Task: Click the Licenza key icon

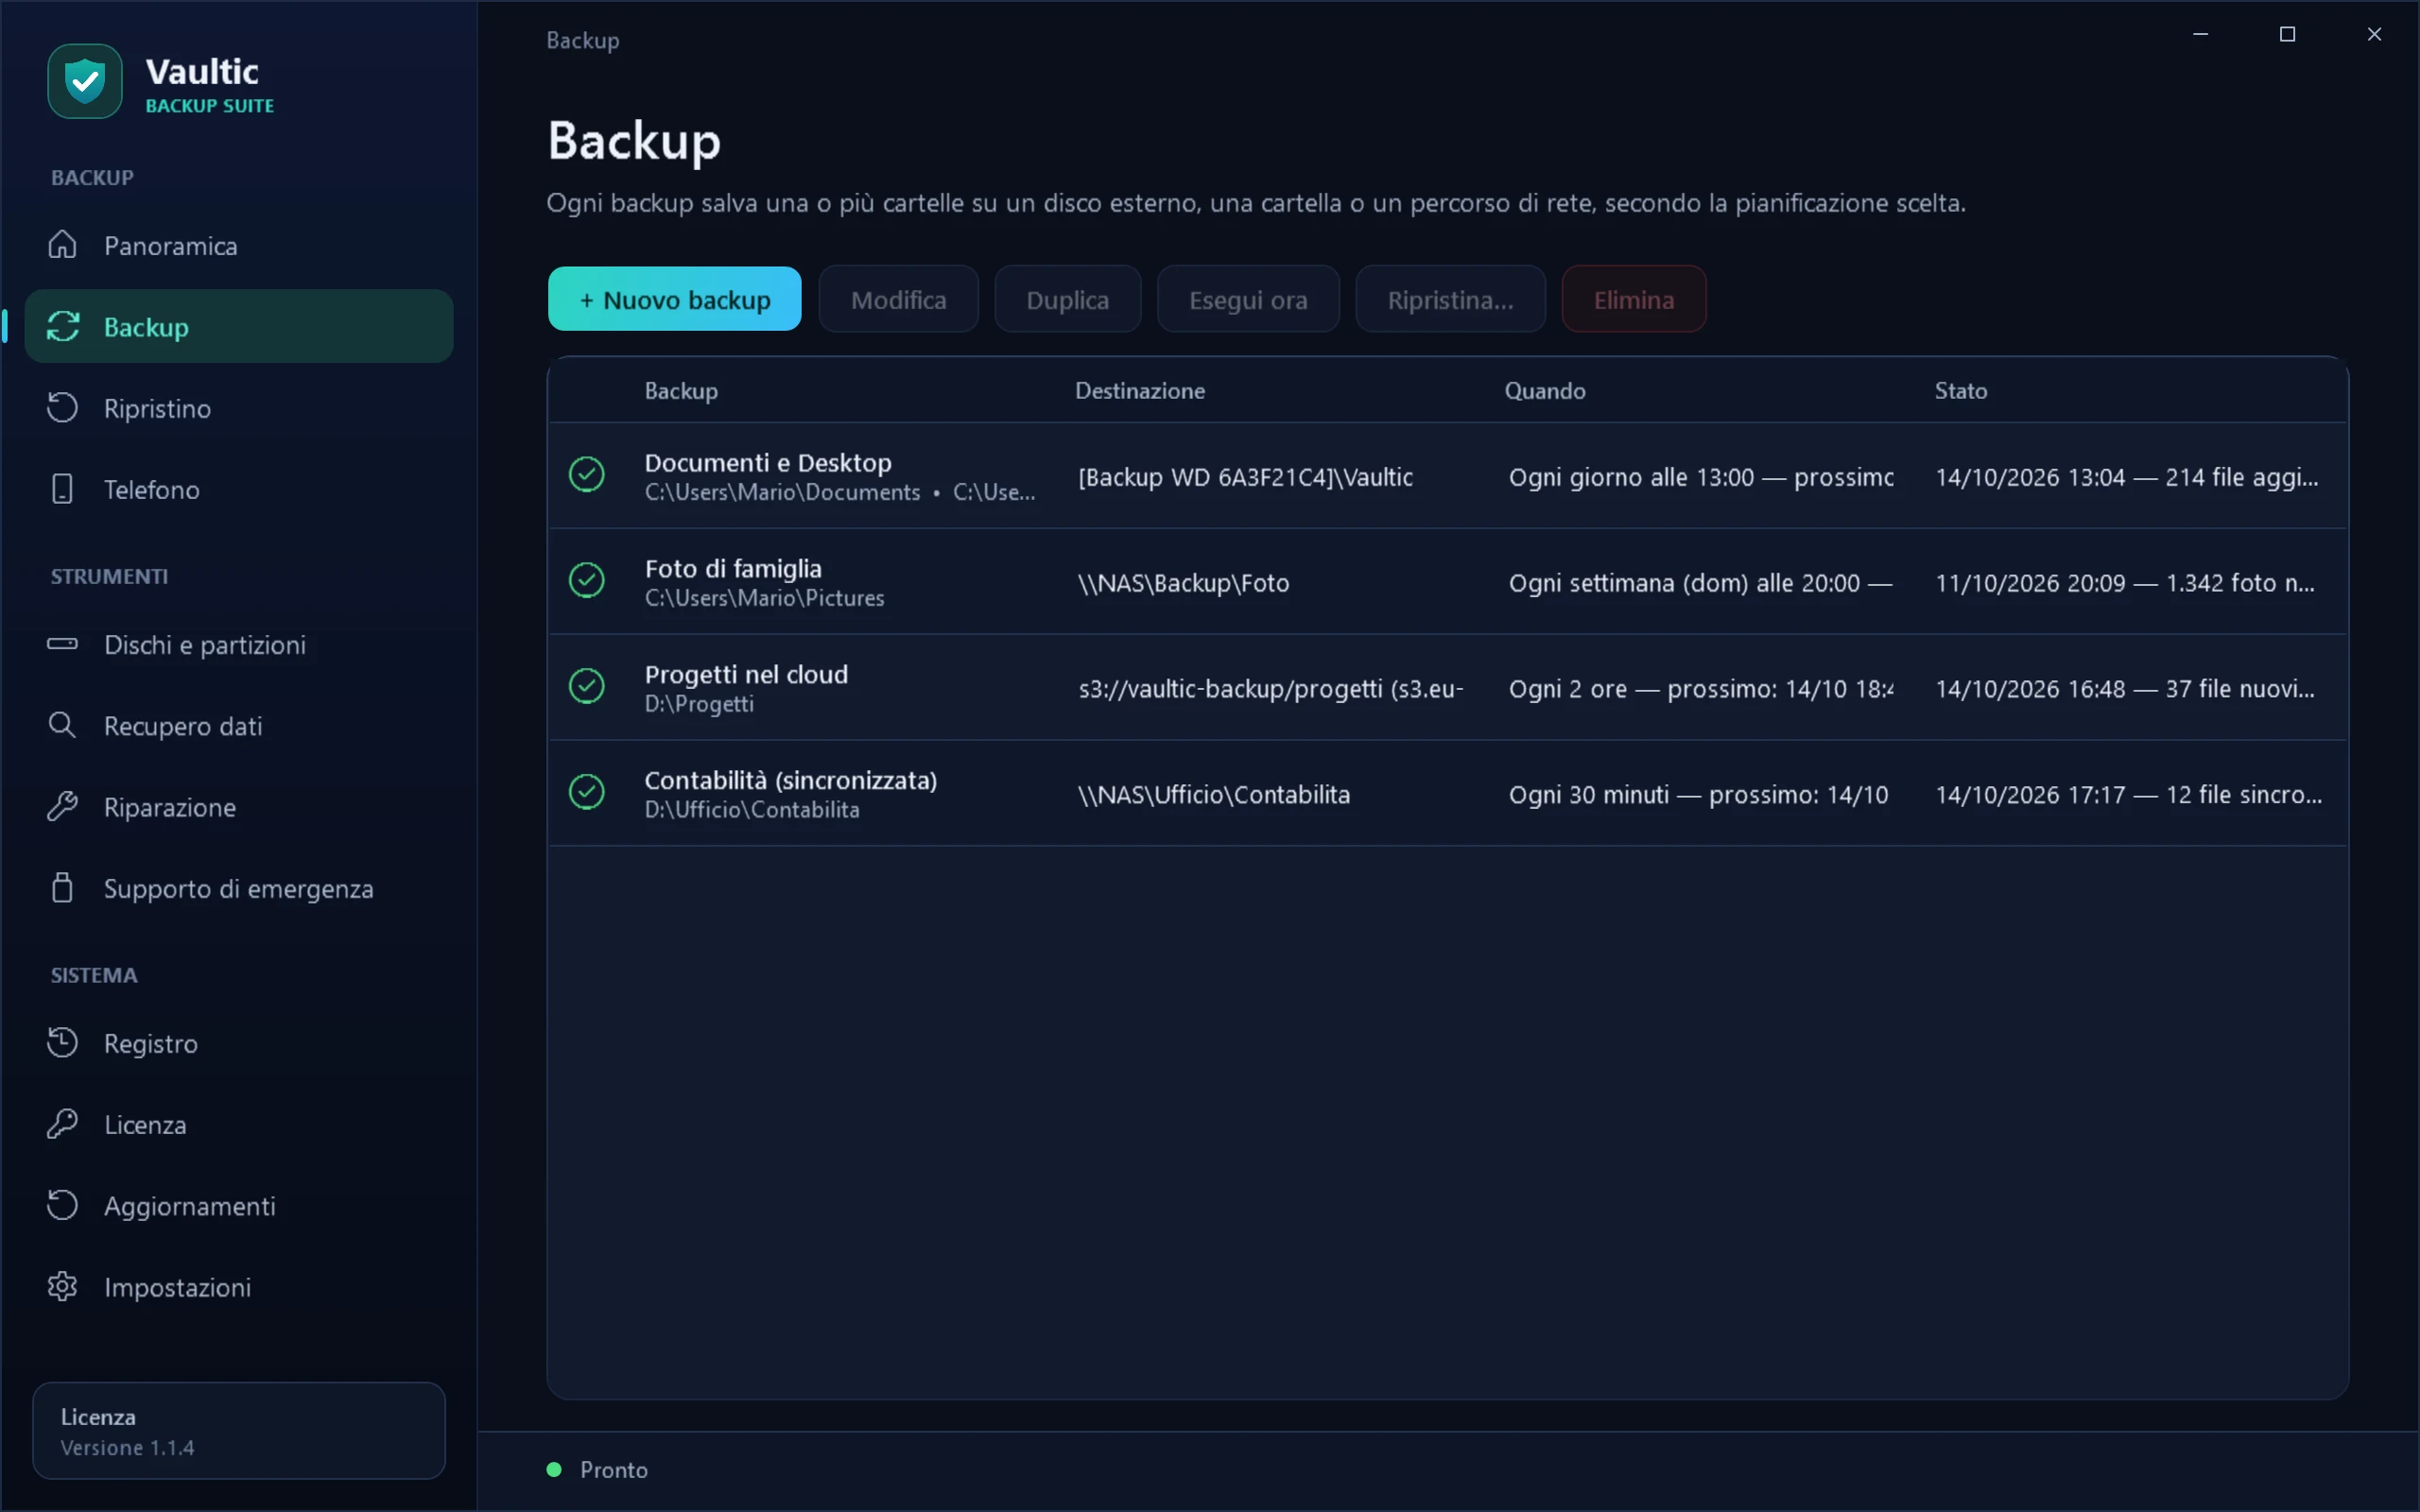Action: 62,1124
